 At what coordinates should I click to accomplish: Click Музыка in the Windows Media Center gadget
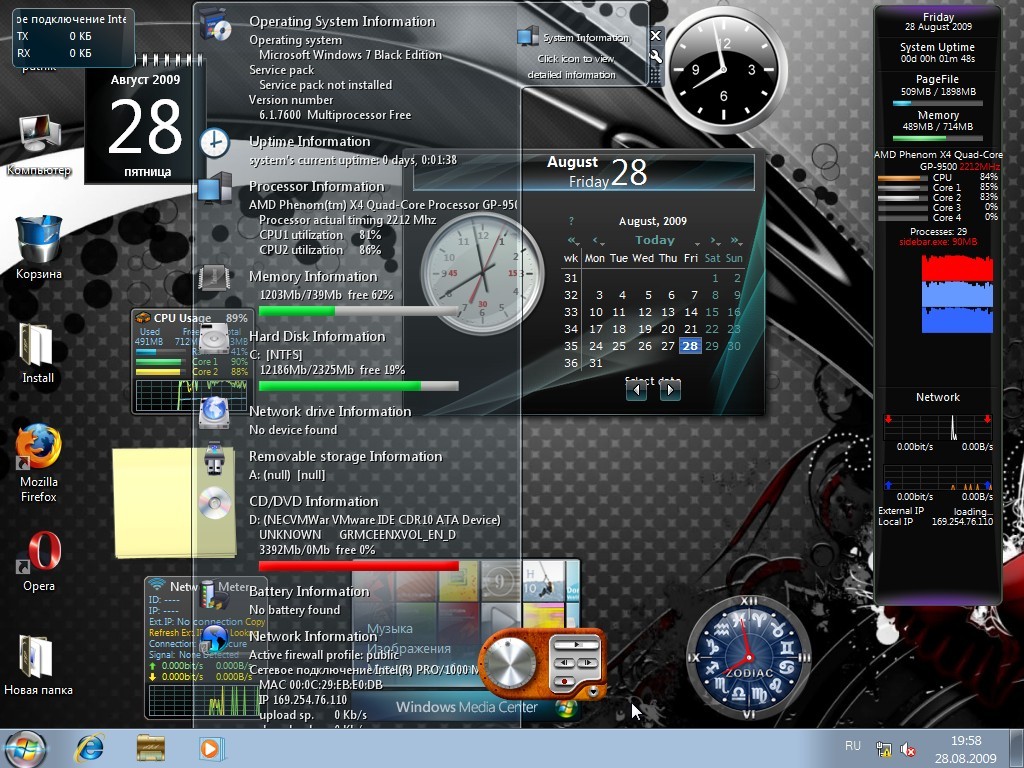[390, 629]
